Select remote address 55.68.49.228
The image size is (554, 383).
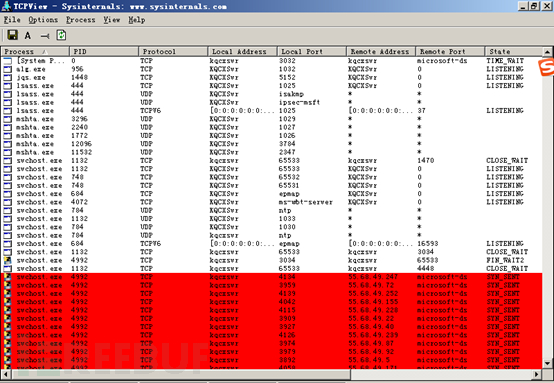click(373, 310)
